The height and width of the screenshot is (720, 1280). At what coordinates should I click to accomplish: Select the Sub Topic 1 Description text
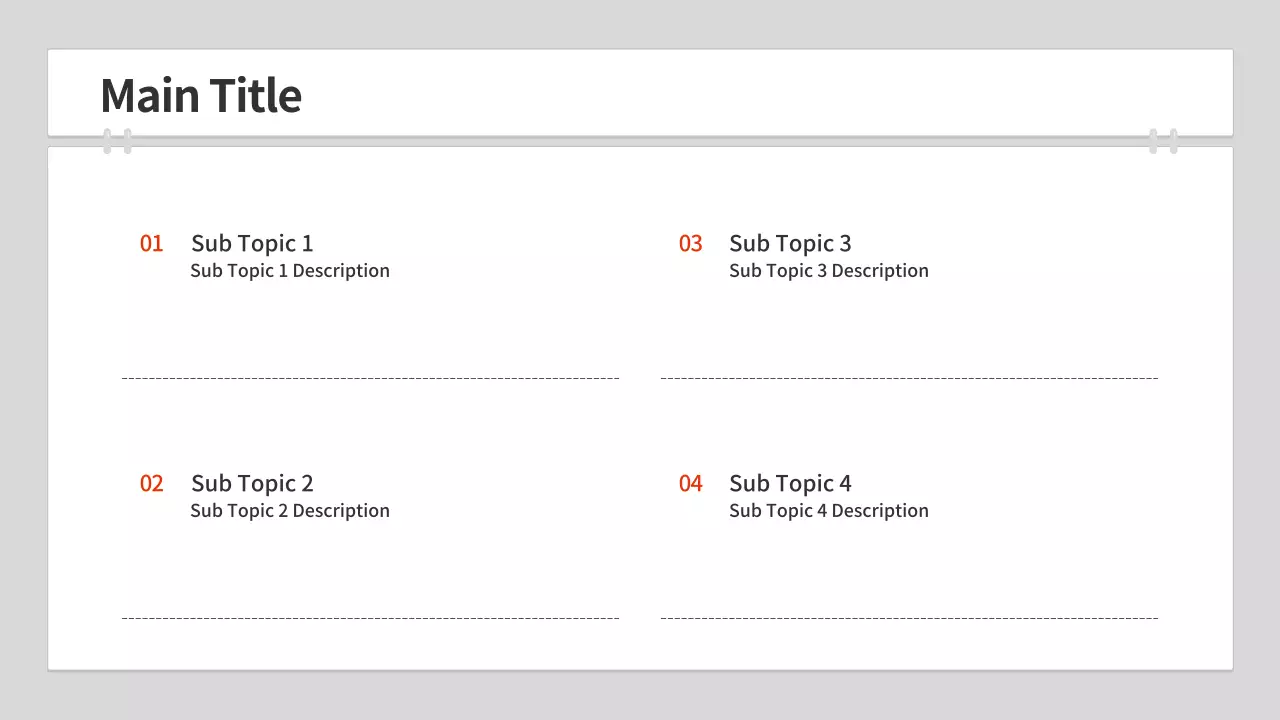(290, 271)
